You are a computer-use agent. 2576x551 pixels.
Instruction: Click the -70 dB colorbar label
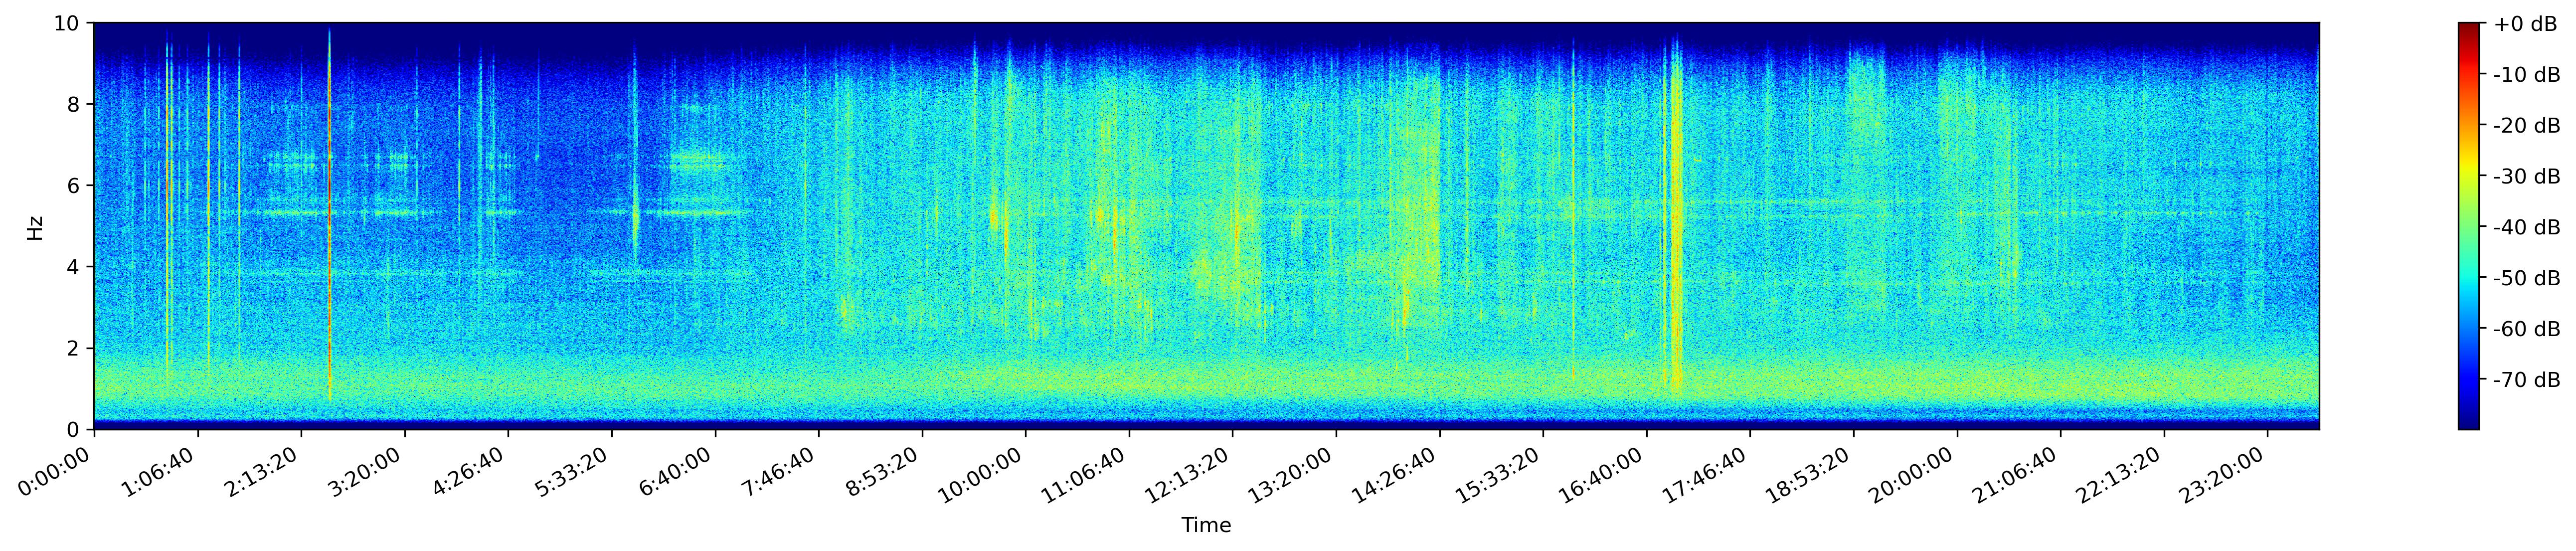click(x=2527, y=380)
